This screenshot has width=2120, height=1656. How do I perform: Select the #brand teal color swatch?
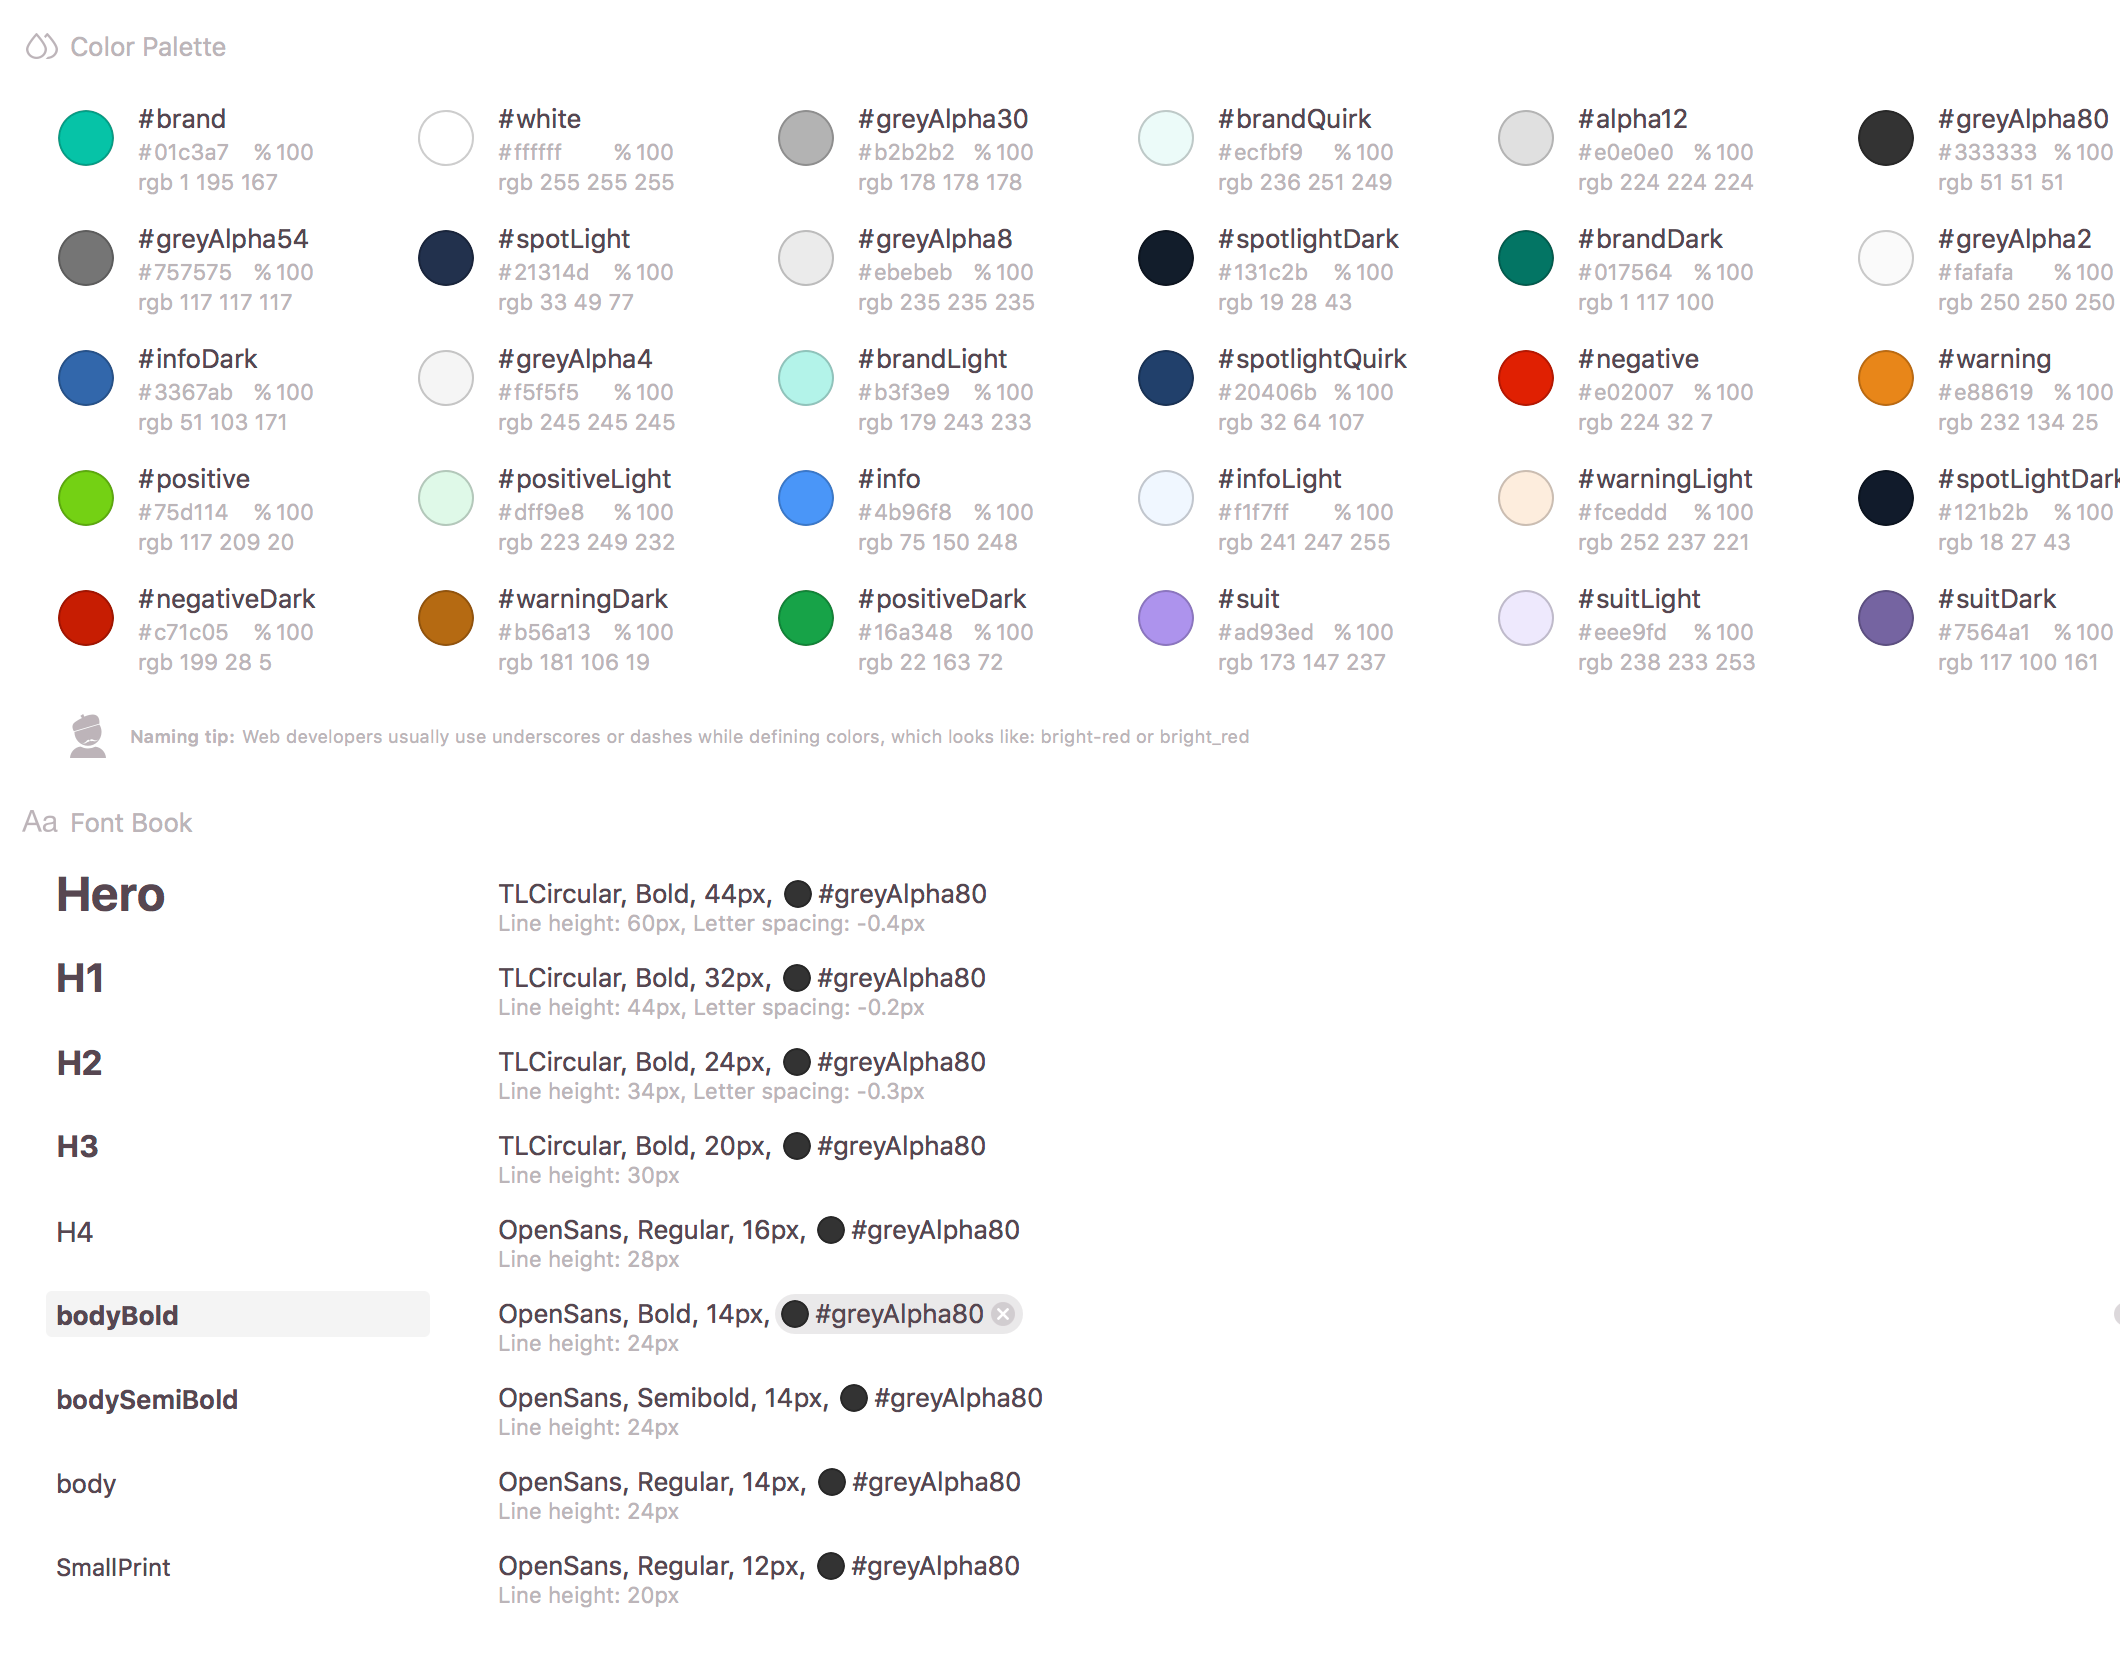click(86, 138)
